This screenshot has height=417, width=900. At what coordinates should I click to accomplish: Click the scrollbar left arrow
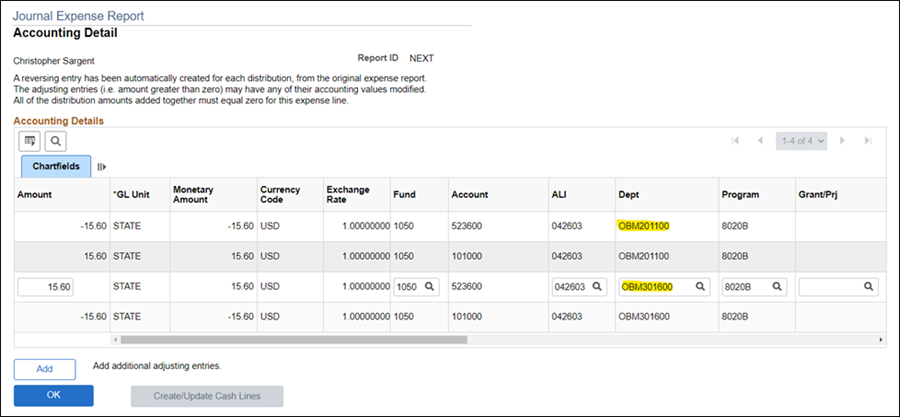[x=115, y=340]
